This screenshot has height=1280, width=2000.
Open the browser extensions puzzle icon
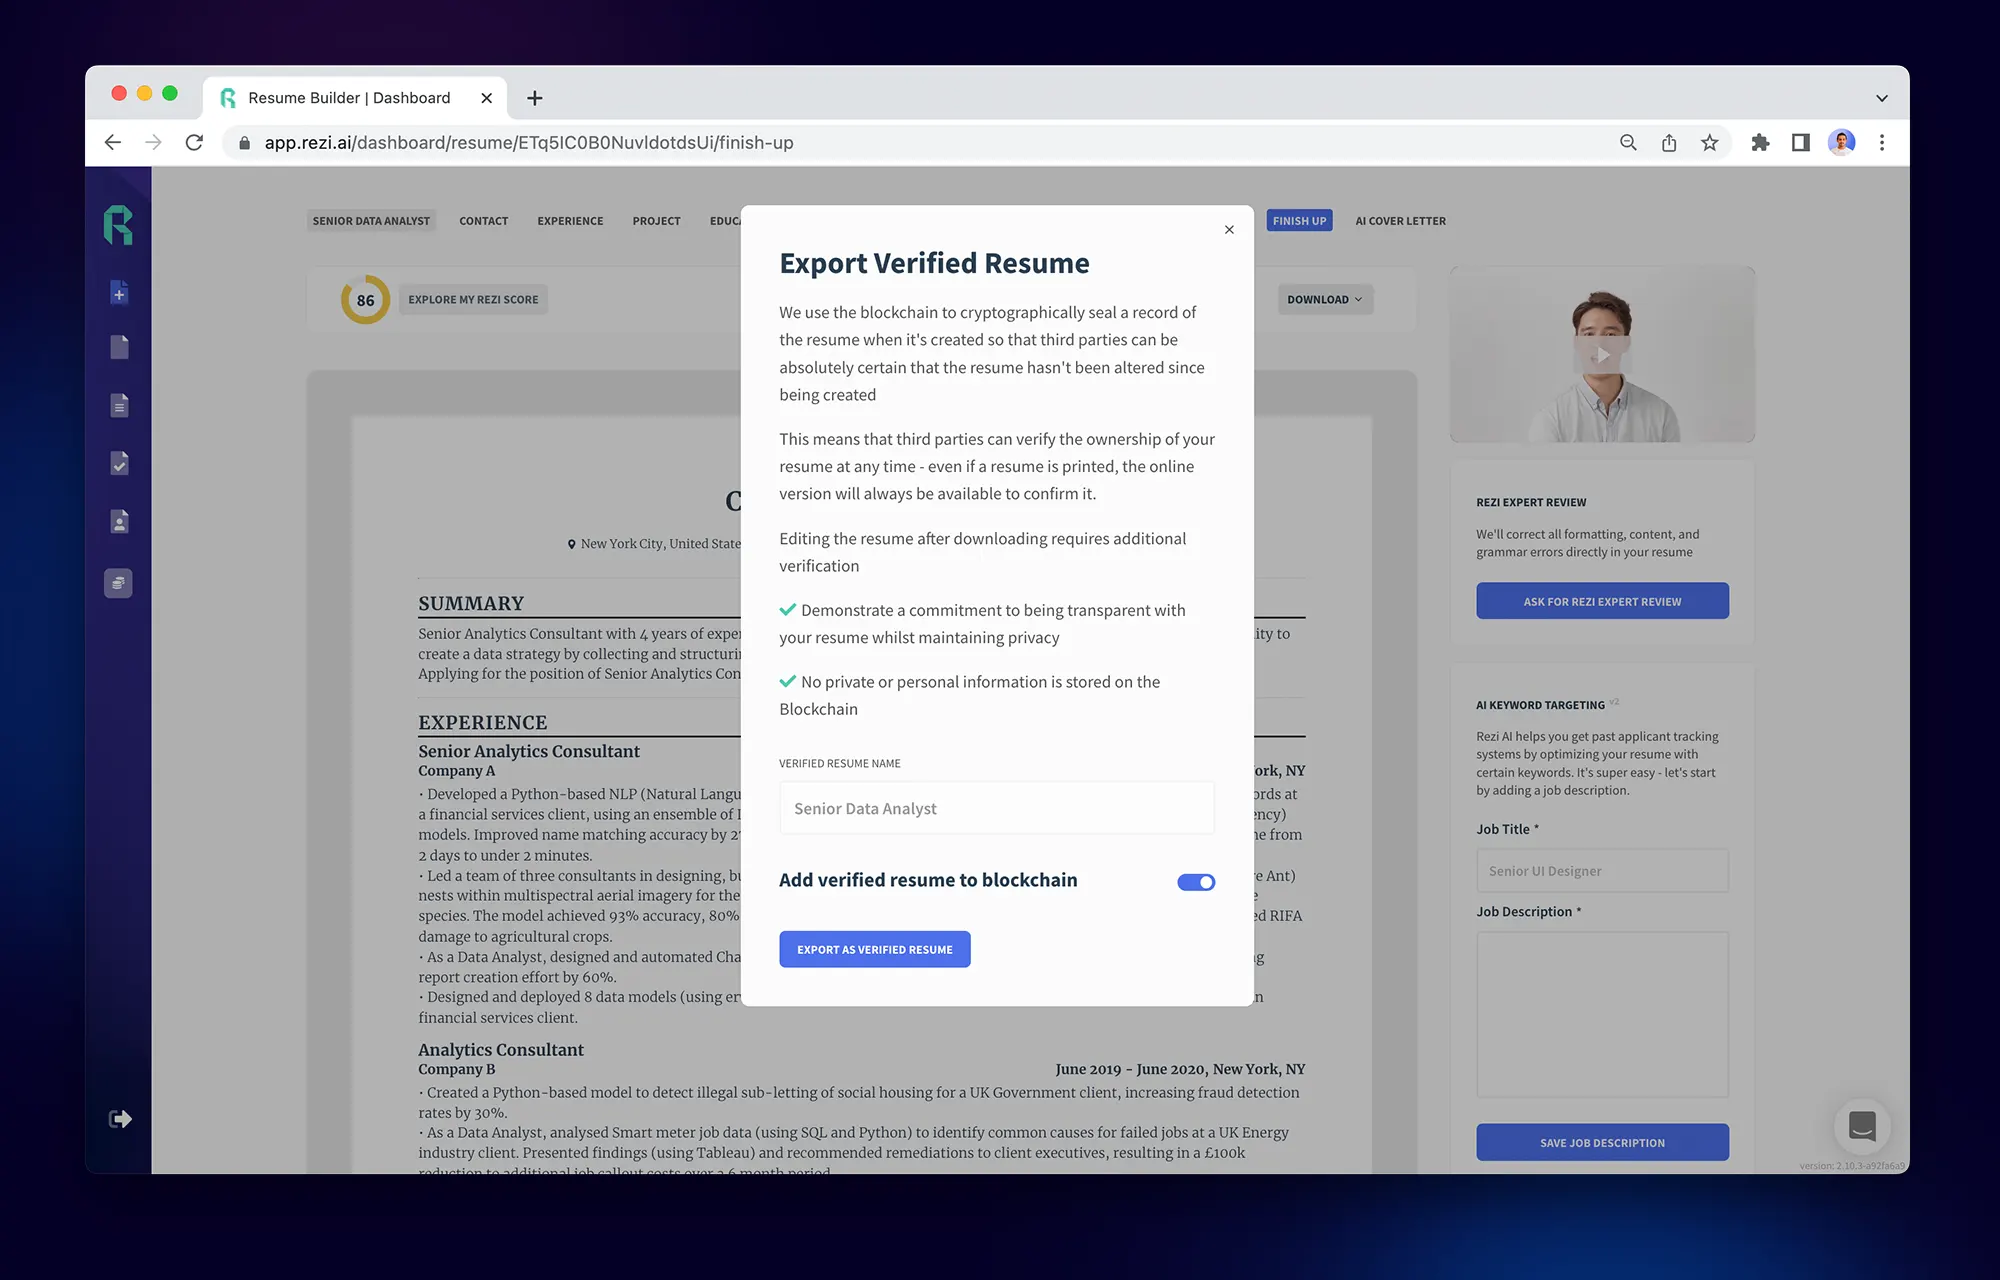pyautogui.click(x=1760, y=143)
